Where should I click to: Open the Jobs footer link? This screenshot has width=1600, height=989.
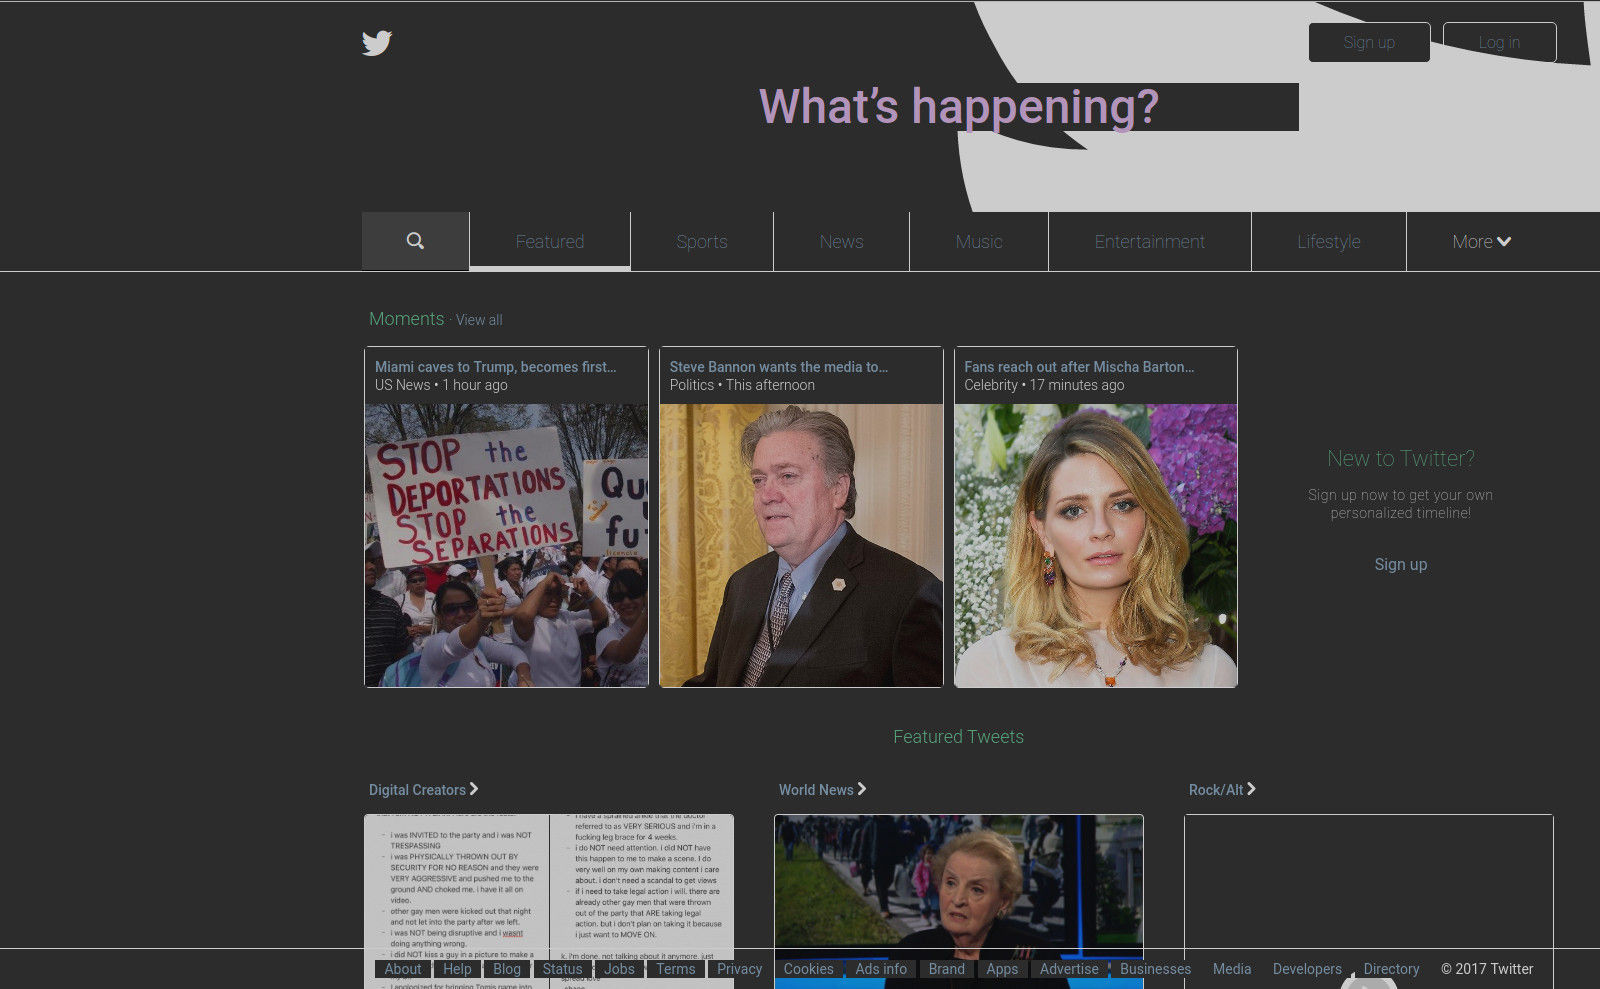pos(619,969)
